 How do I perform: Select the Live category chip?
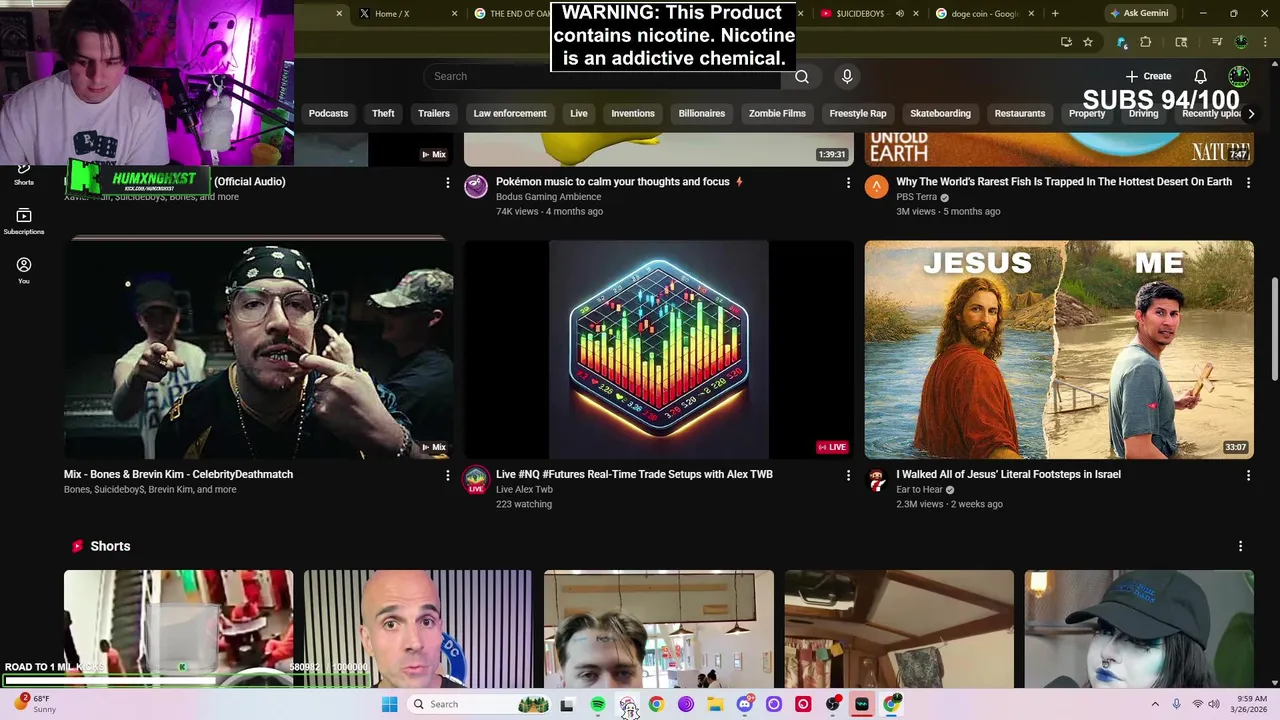click(x=579, y=114)
